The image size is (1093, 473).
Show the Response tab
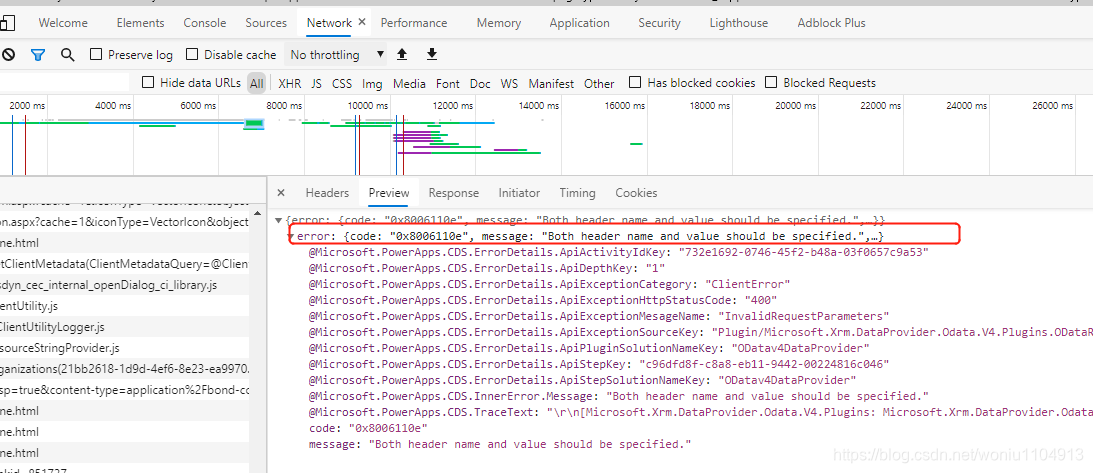click(454, 193)
